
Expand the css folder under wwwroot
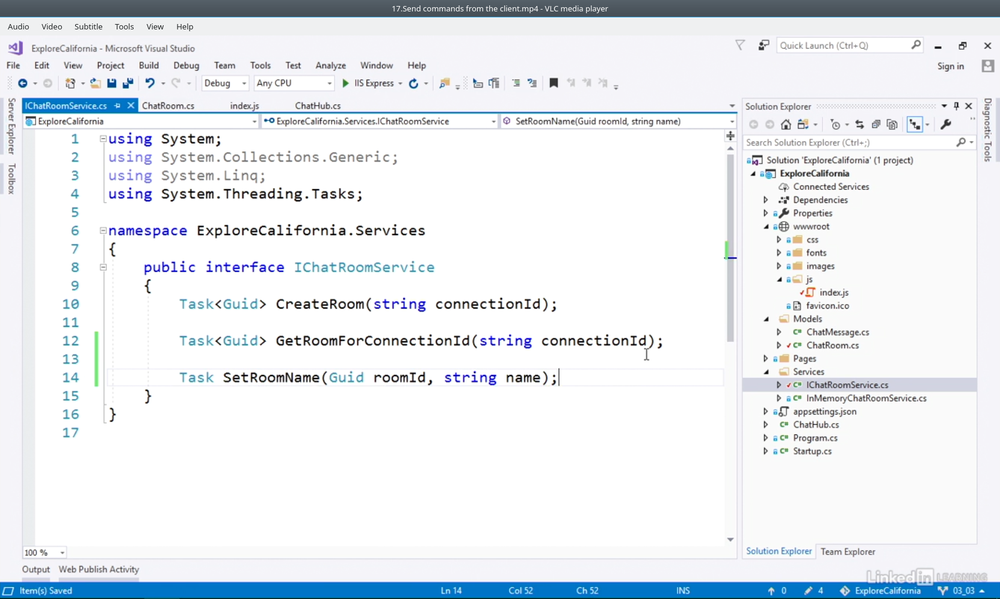(779, 240)
